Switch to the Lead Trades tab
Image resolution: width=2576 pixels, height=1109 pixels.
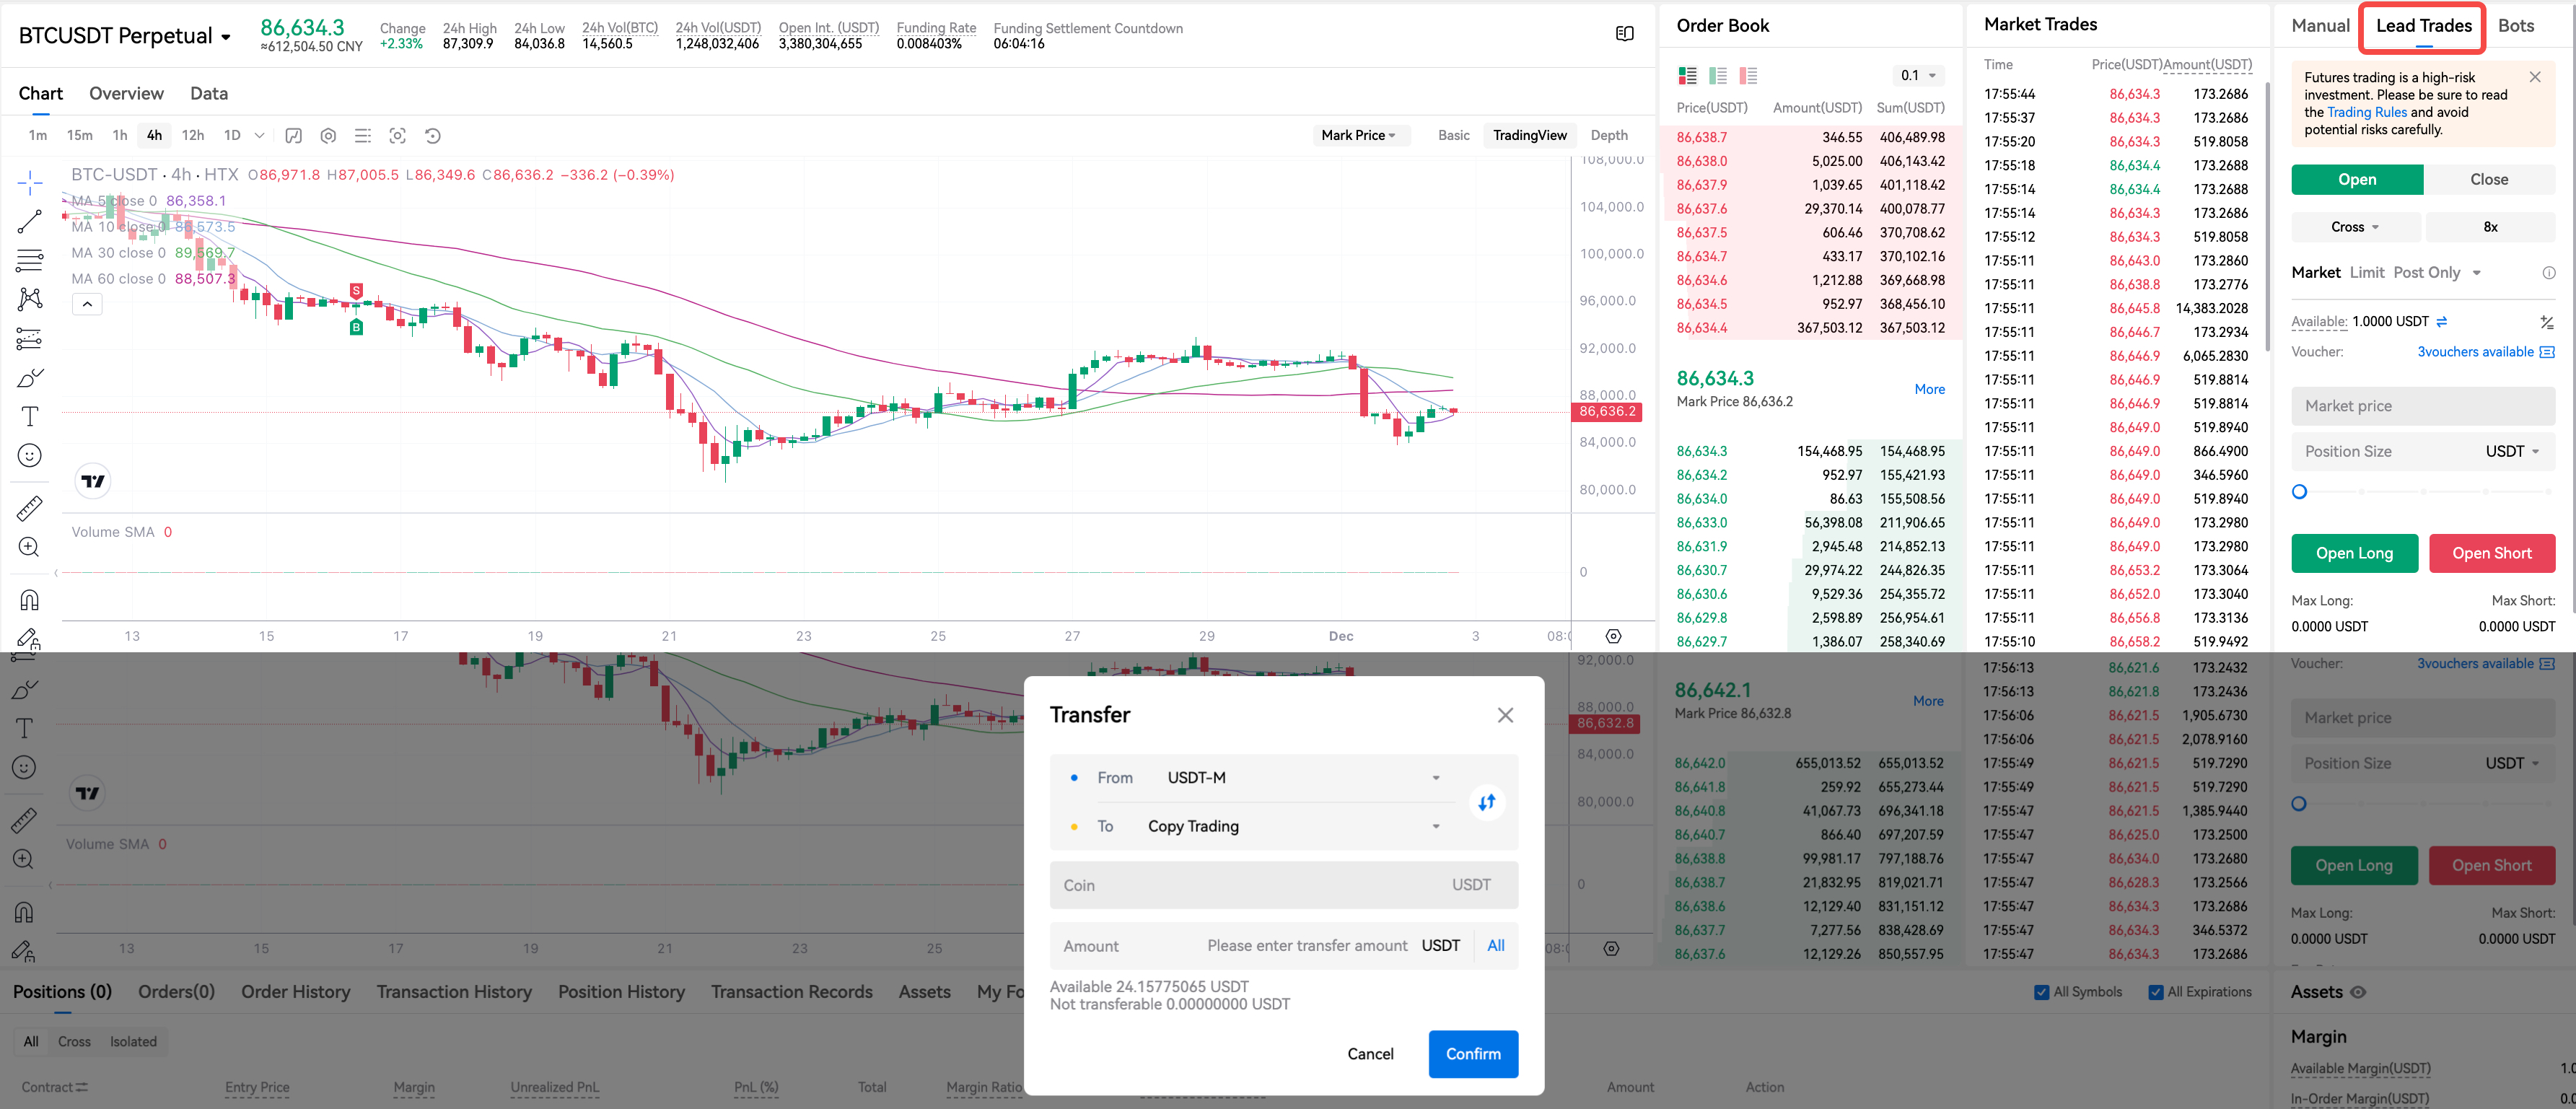pos(2423,27)
